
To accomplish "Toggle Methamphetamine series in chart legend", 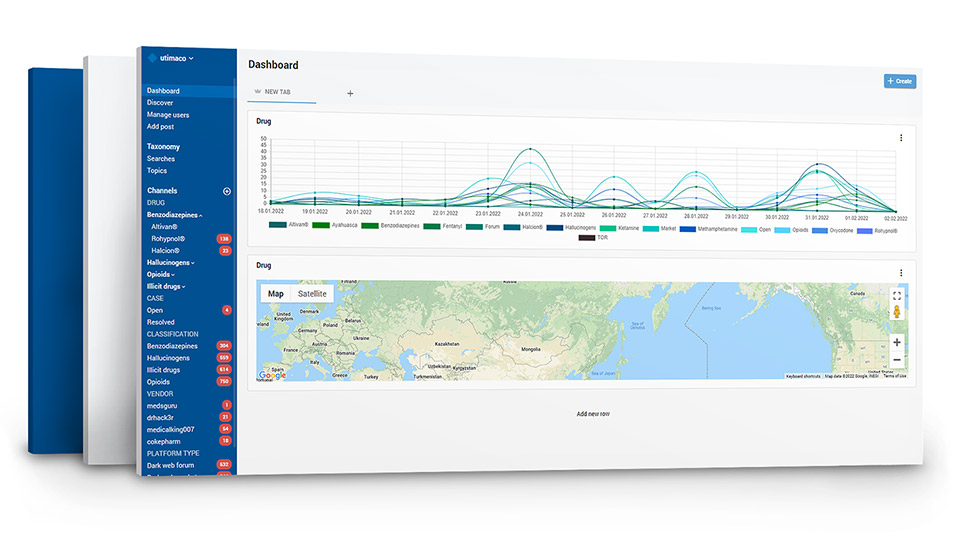I will point(708,230).
